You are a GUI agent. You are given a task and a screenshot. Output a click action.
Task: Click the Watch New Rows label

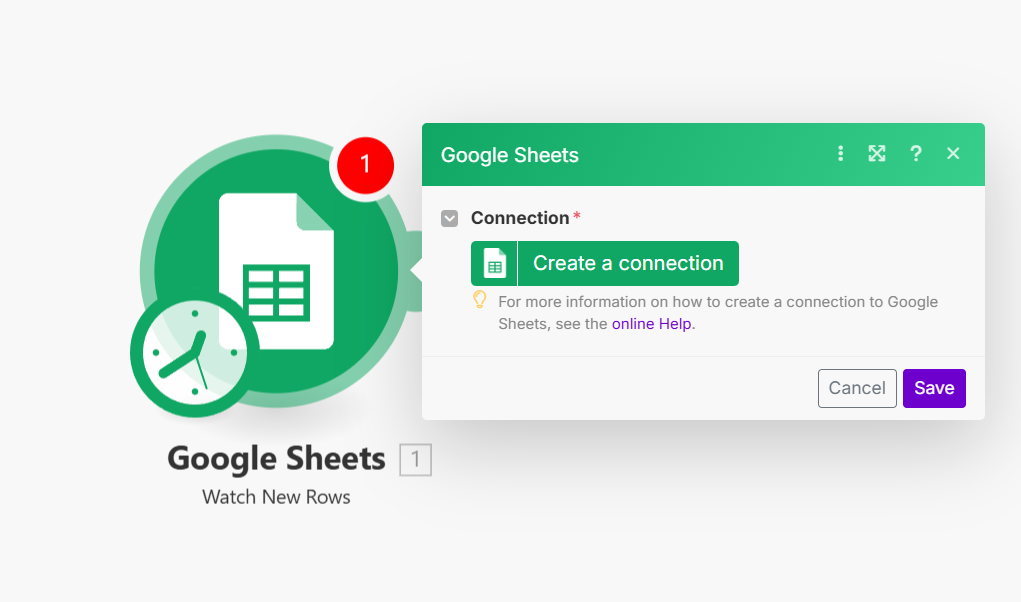coord(276,497)
